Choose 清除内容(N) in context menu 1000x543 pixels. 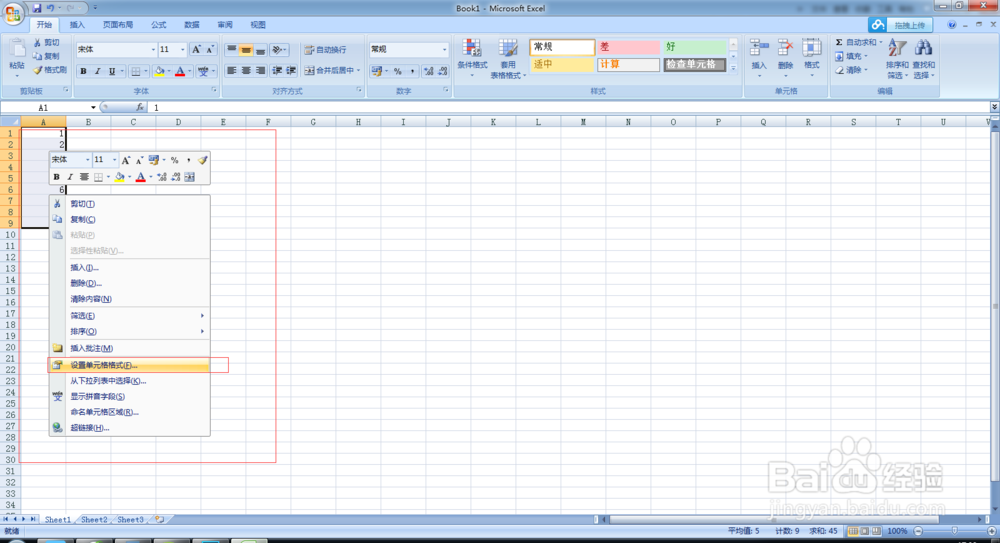pyautogui.click(x=129, y=299)
